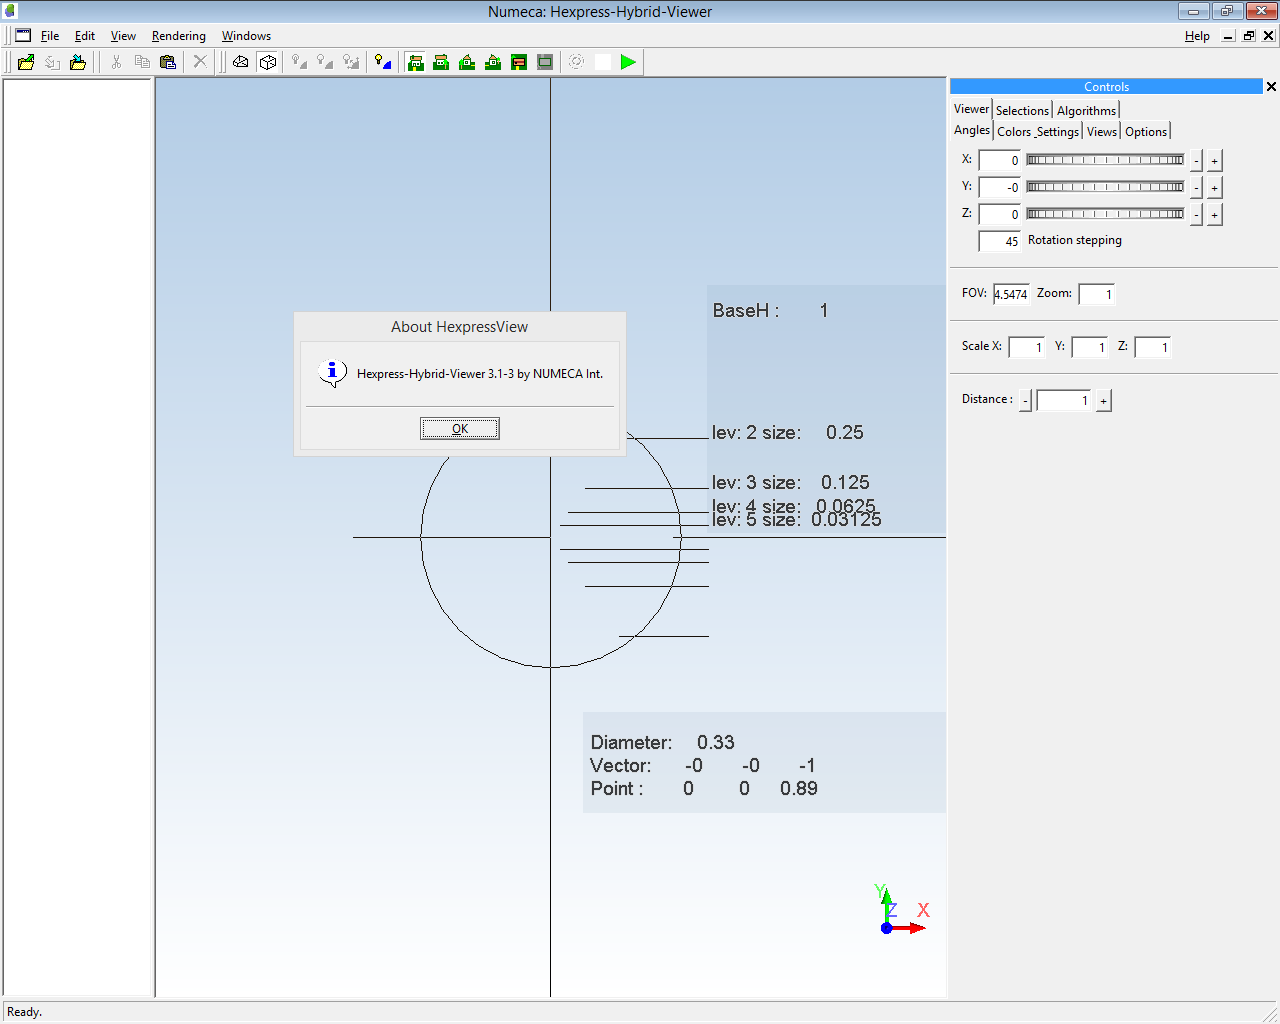Click the Scale Z input field
The width and height of the screenshot is (1280, 1024).
[x=1152, y=347]
